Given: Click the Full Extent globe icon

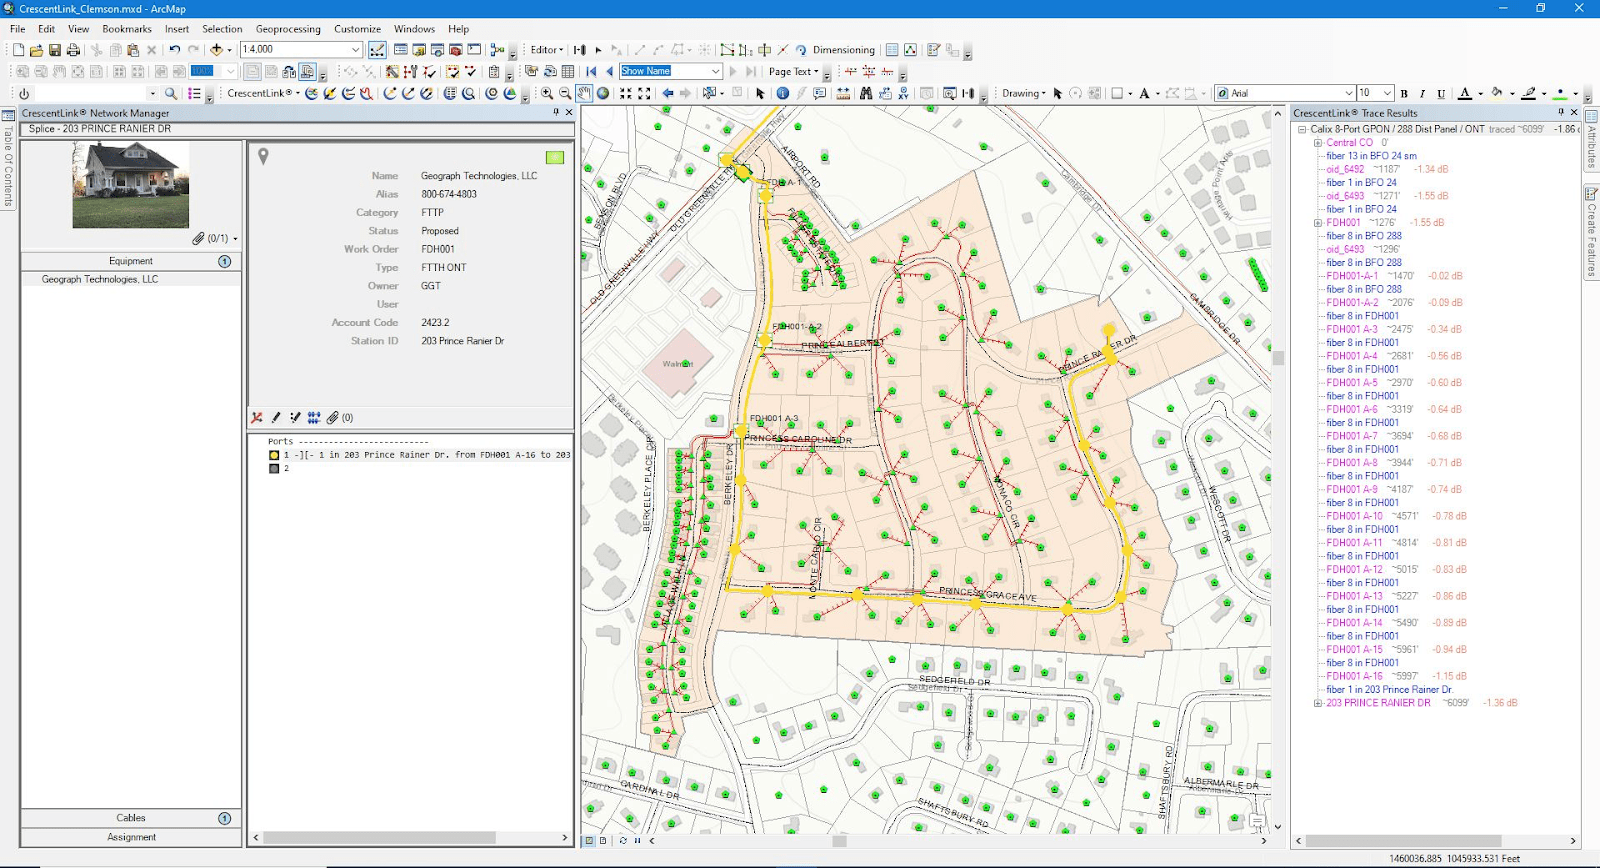Looking at the screenshot, I should [x=603, y=94].
